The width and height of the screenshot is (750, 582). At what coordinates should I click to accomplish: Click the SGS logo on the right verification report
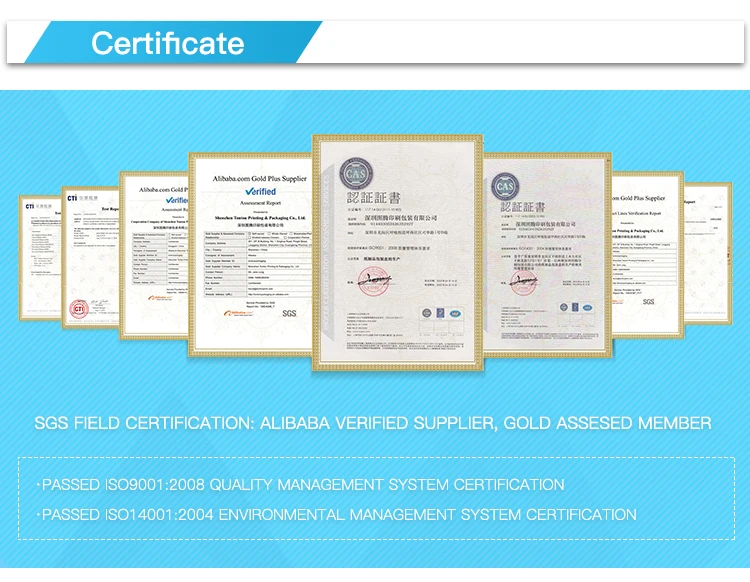coord(647,300)
